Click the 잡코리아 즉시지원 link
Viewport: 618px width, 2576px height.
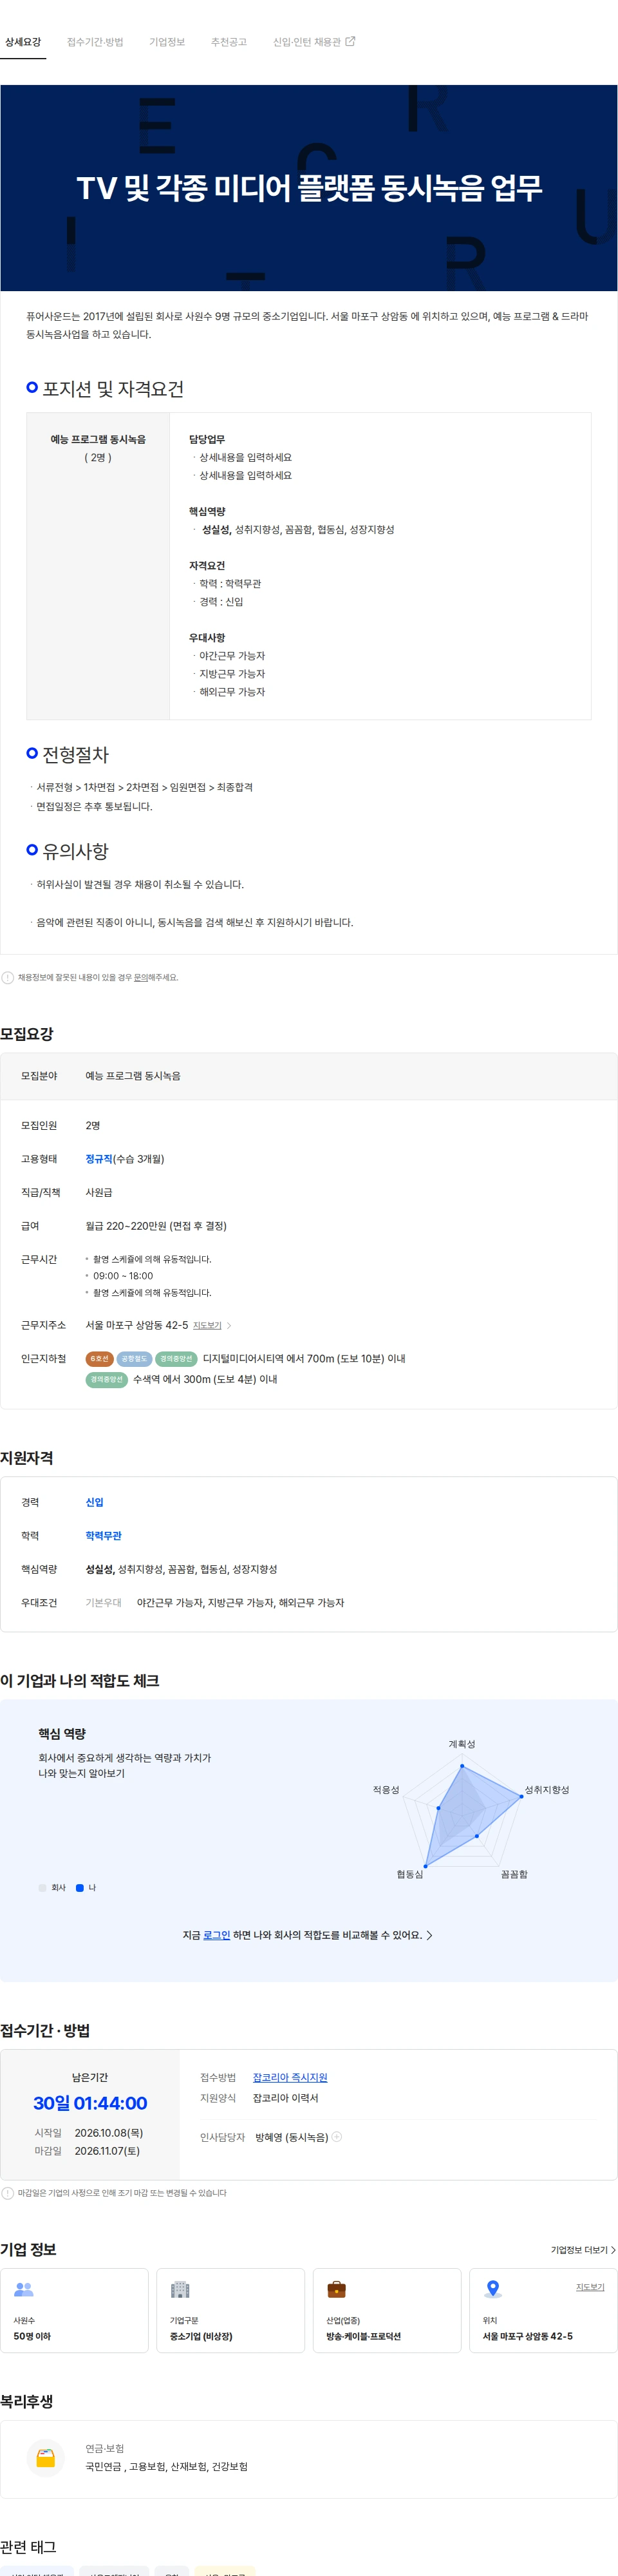[290, 2077]
